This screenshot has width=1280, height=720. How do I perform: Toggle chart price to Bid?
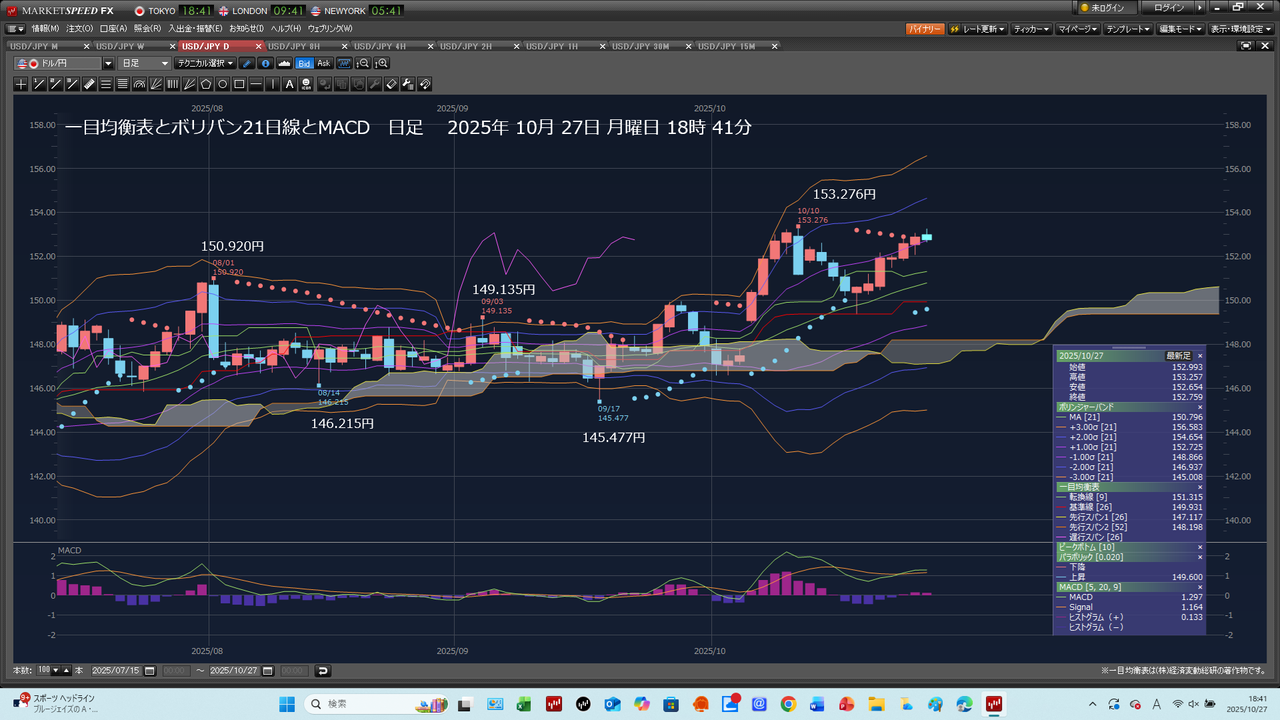pyautogui.click(x=304, y=63)
